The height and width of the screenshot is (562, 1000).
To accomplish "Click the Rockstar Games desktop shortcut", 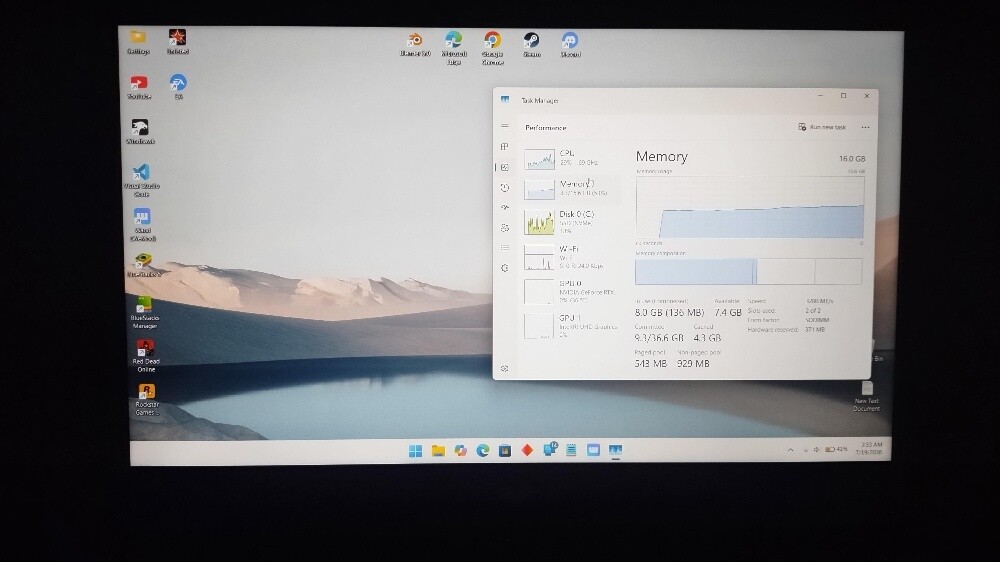I will click(147, 399).
